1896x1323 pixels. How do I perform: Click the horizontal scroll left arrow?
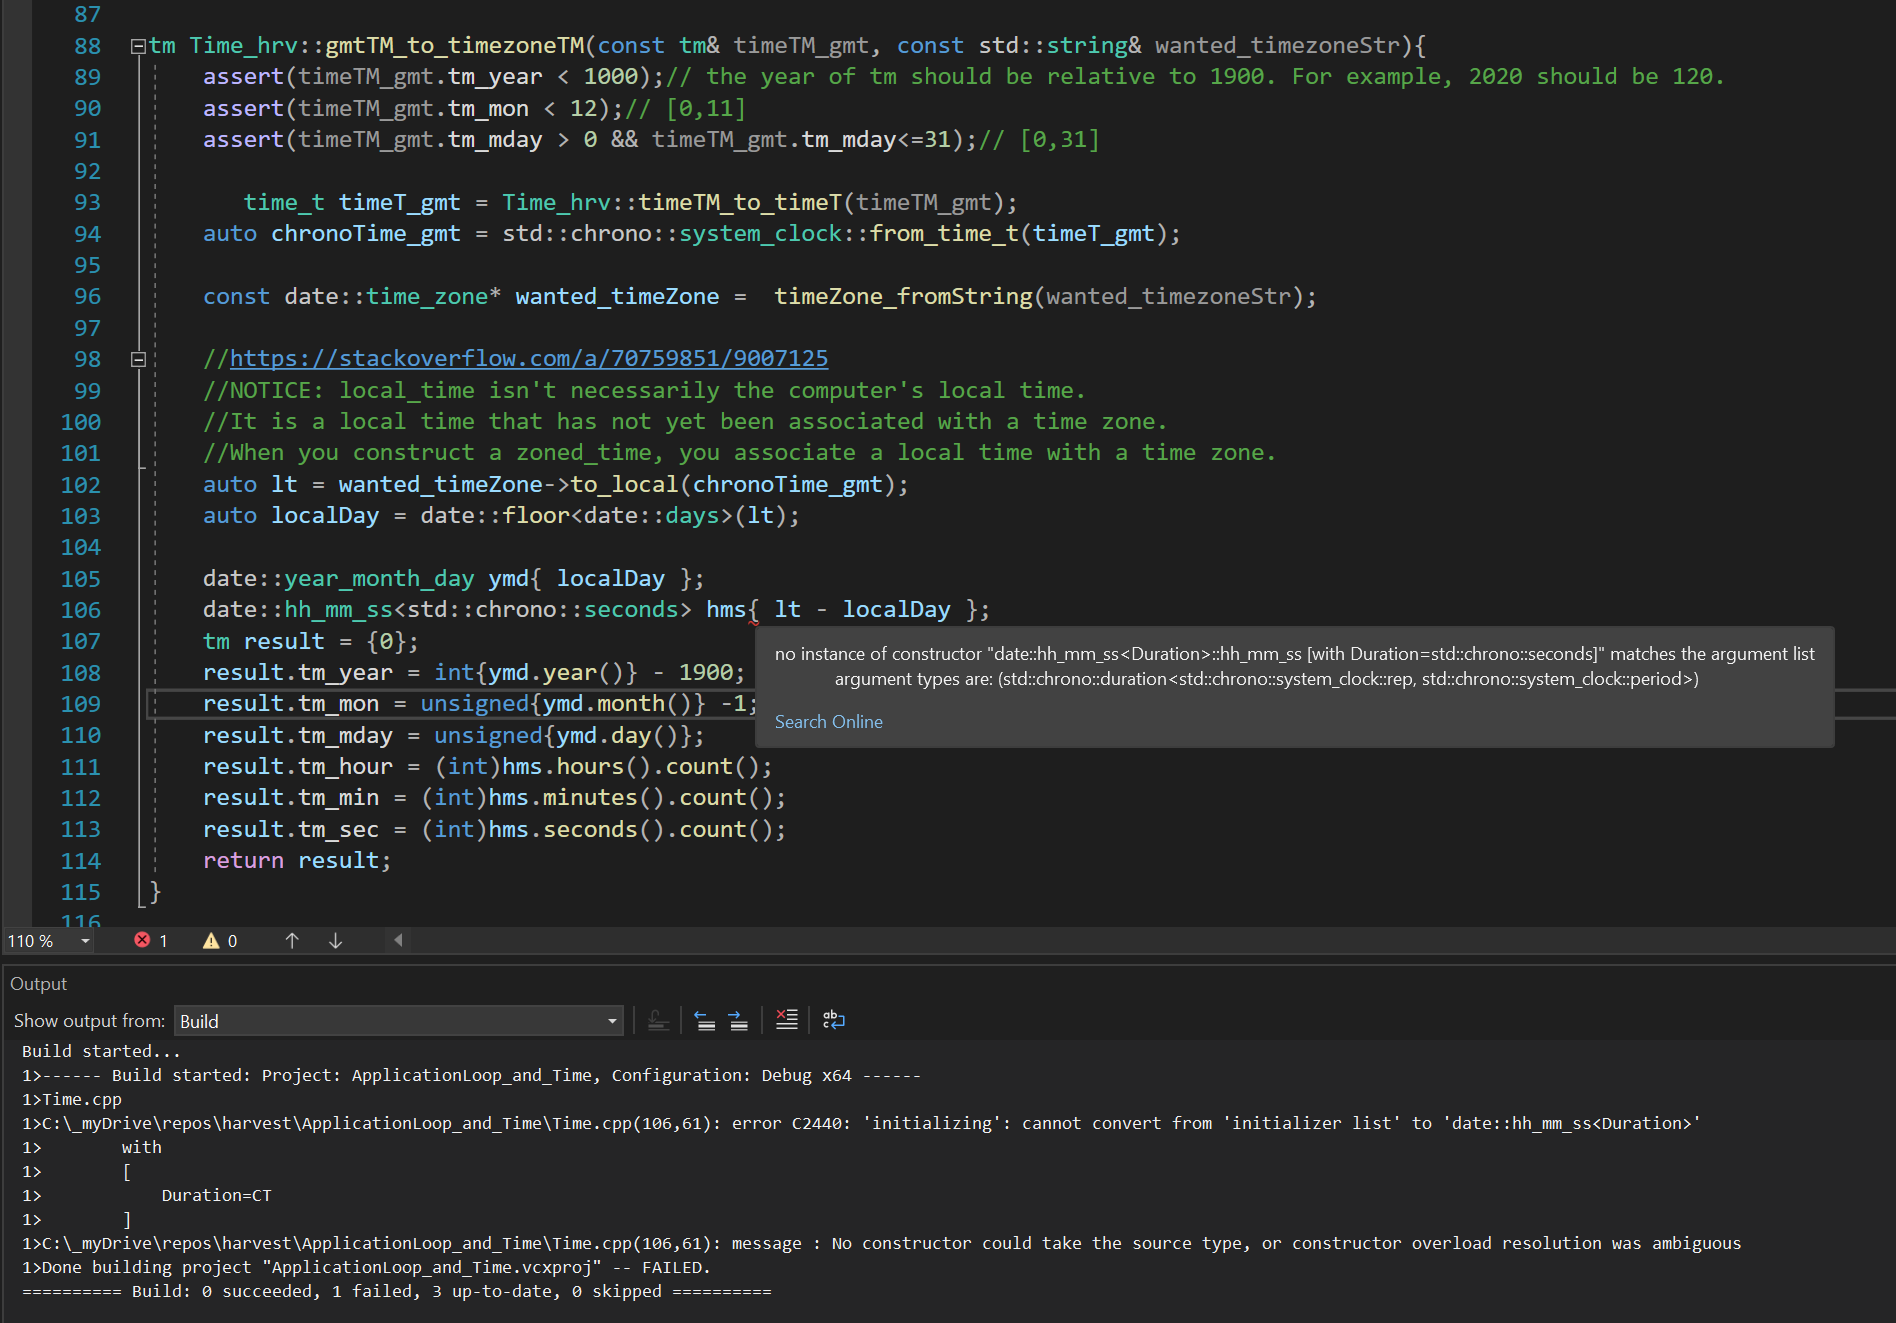click(x=398, y=940)
